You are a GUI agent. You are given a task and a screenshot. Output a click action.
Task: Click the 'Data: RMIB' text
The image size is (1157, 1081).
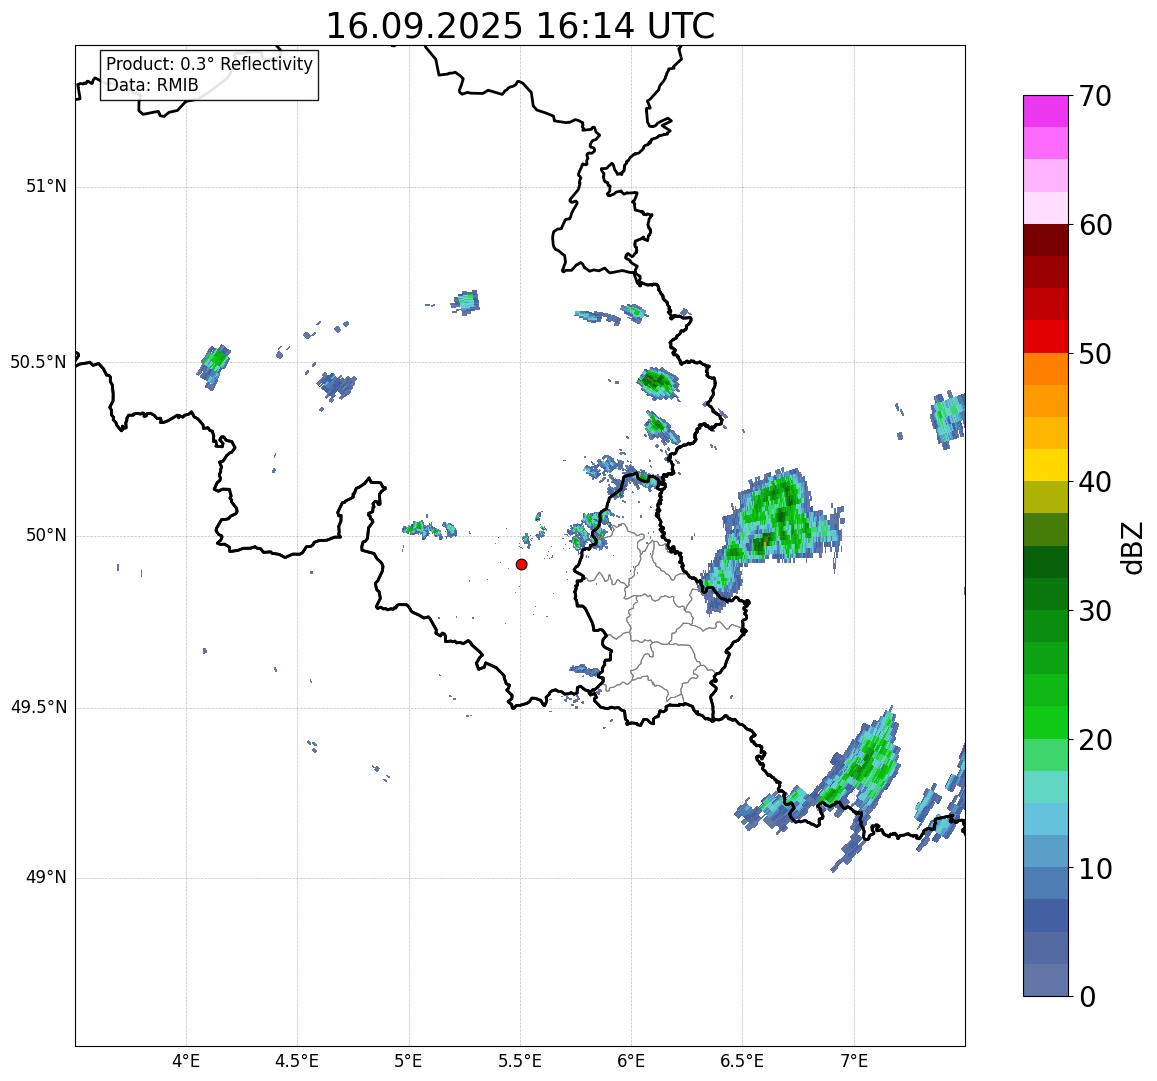pyautogui.click(x=152, y=86)
